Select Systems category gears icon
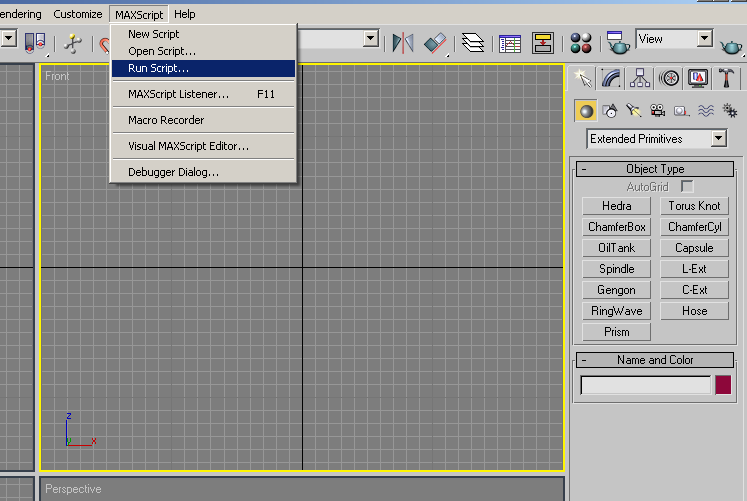 (730, 111)
